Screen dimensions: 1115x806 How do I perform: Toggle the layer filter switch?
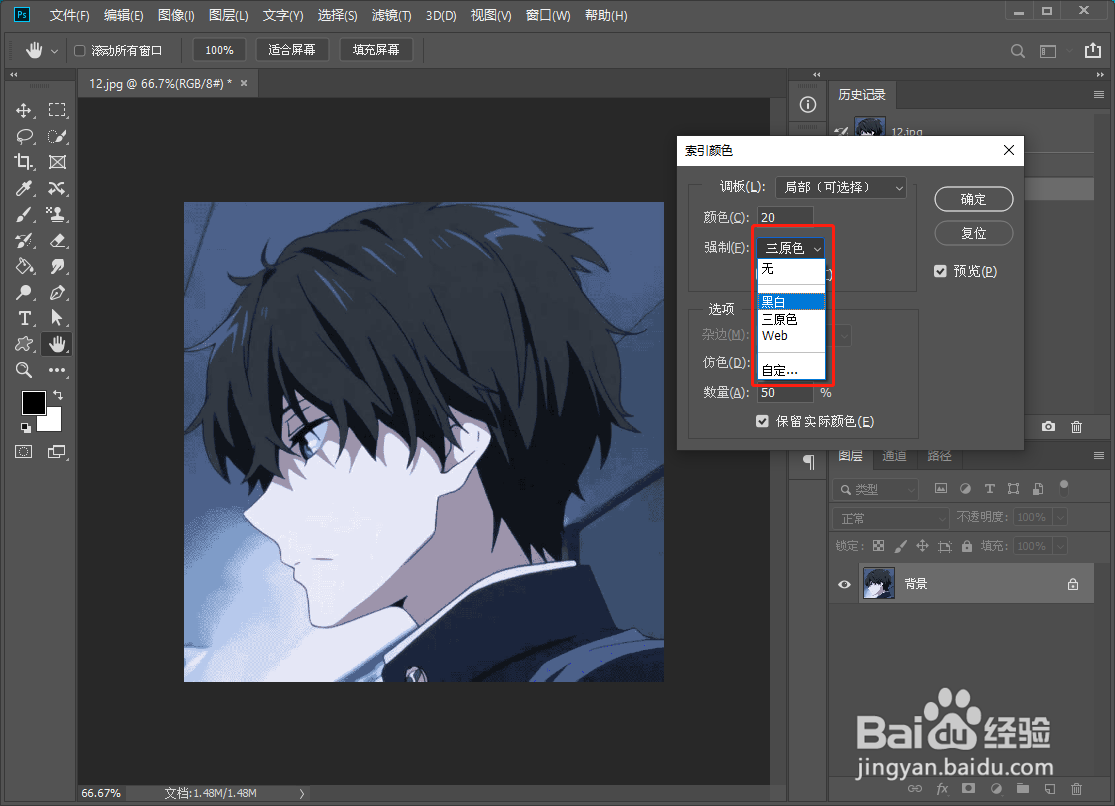(x=1064, y=488)
